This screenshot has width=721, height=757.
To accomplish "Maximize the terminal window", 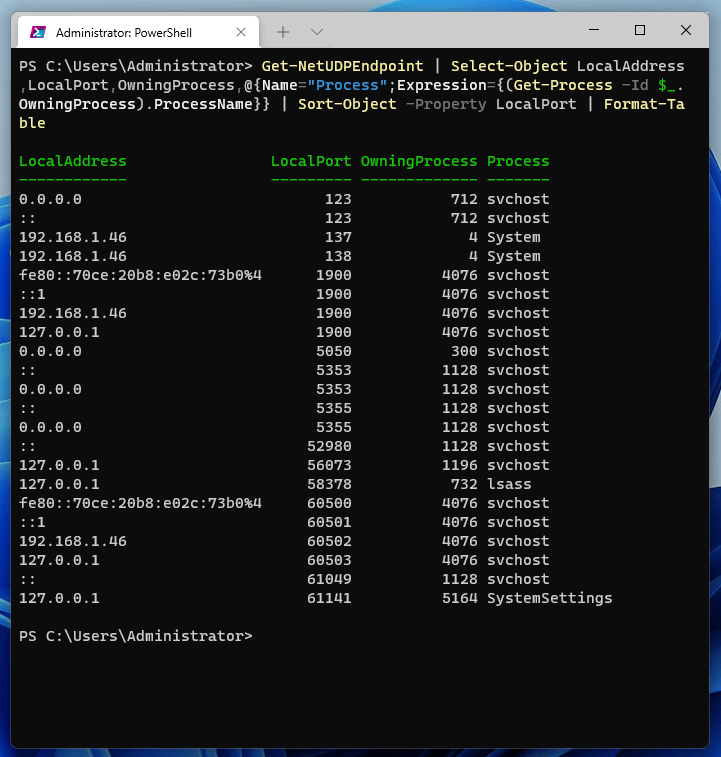I will [x=640, y=30].
